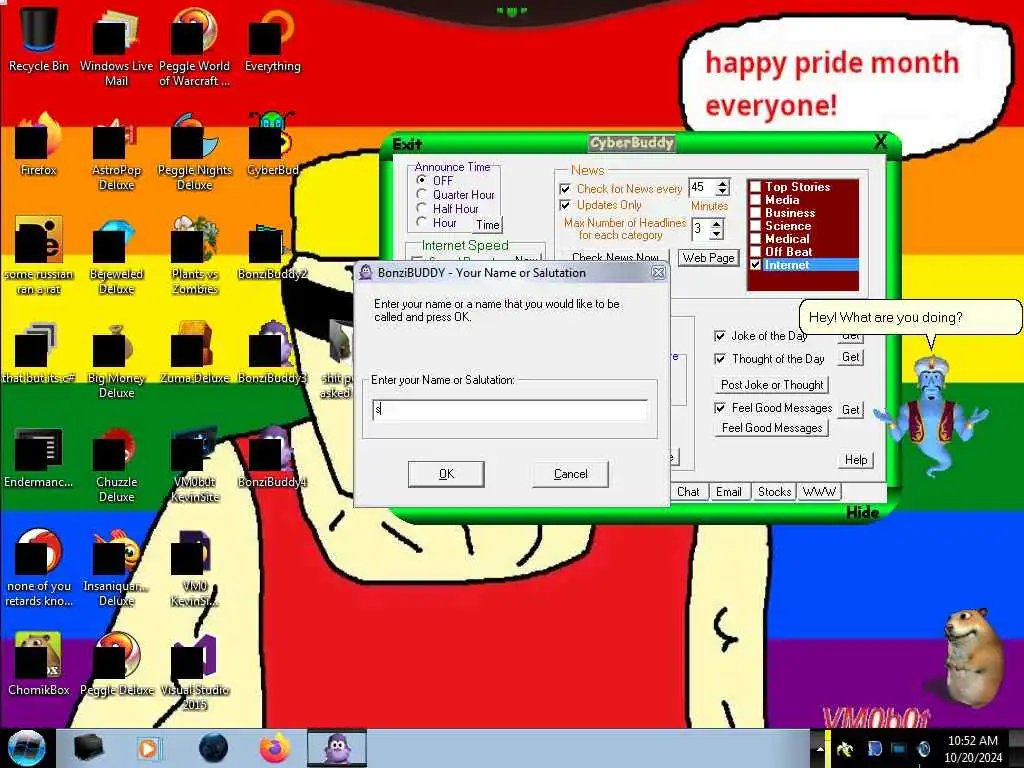Toggle Thought of the Day checkbox

click(x=720, y=359)
